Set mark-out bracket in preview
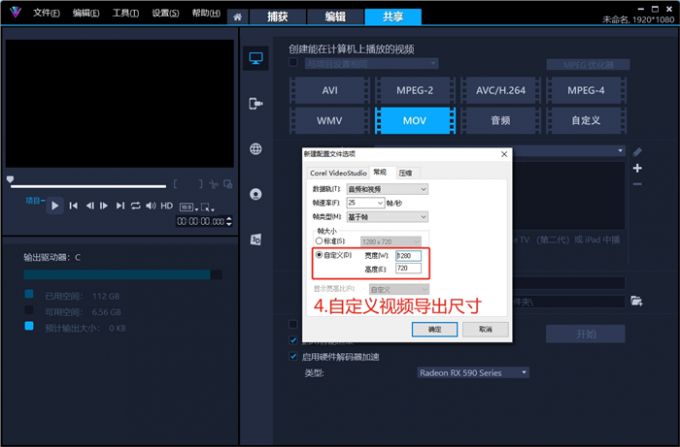This screenshot has width=680, height=447. [200, 184]
